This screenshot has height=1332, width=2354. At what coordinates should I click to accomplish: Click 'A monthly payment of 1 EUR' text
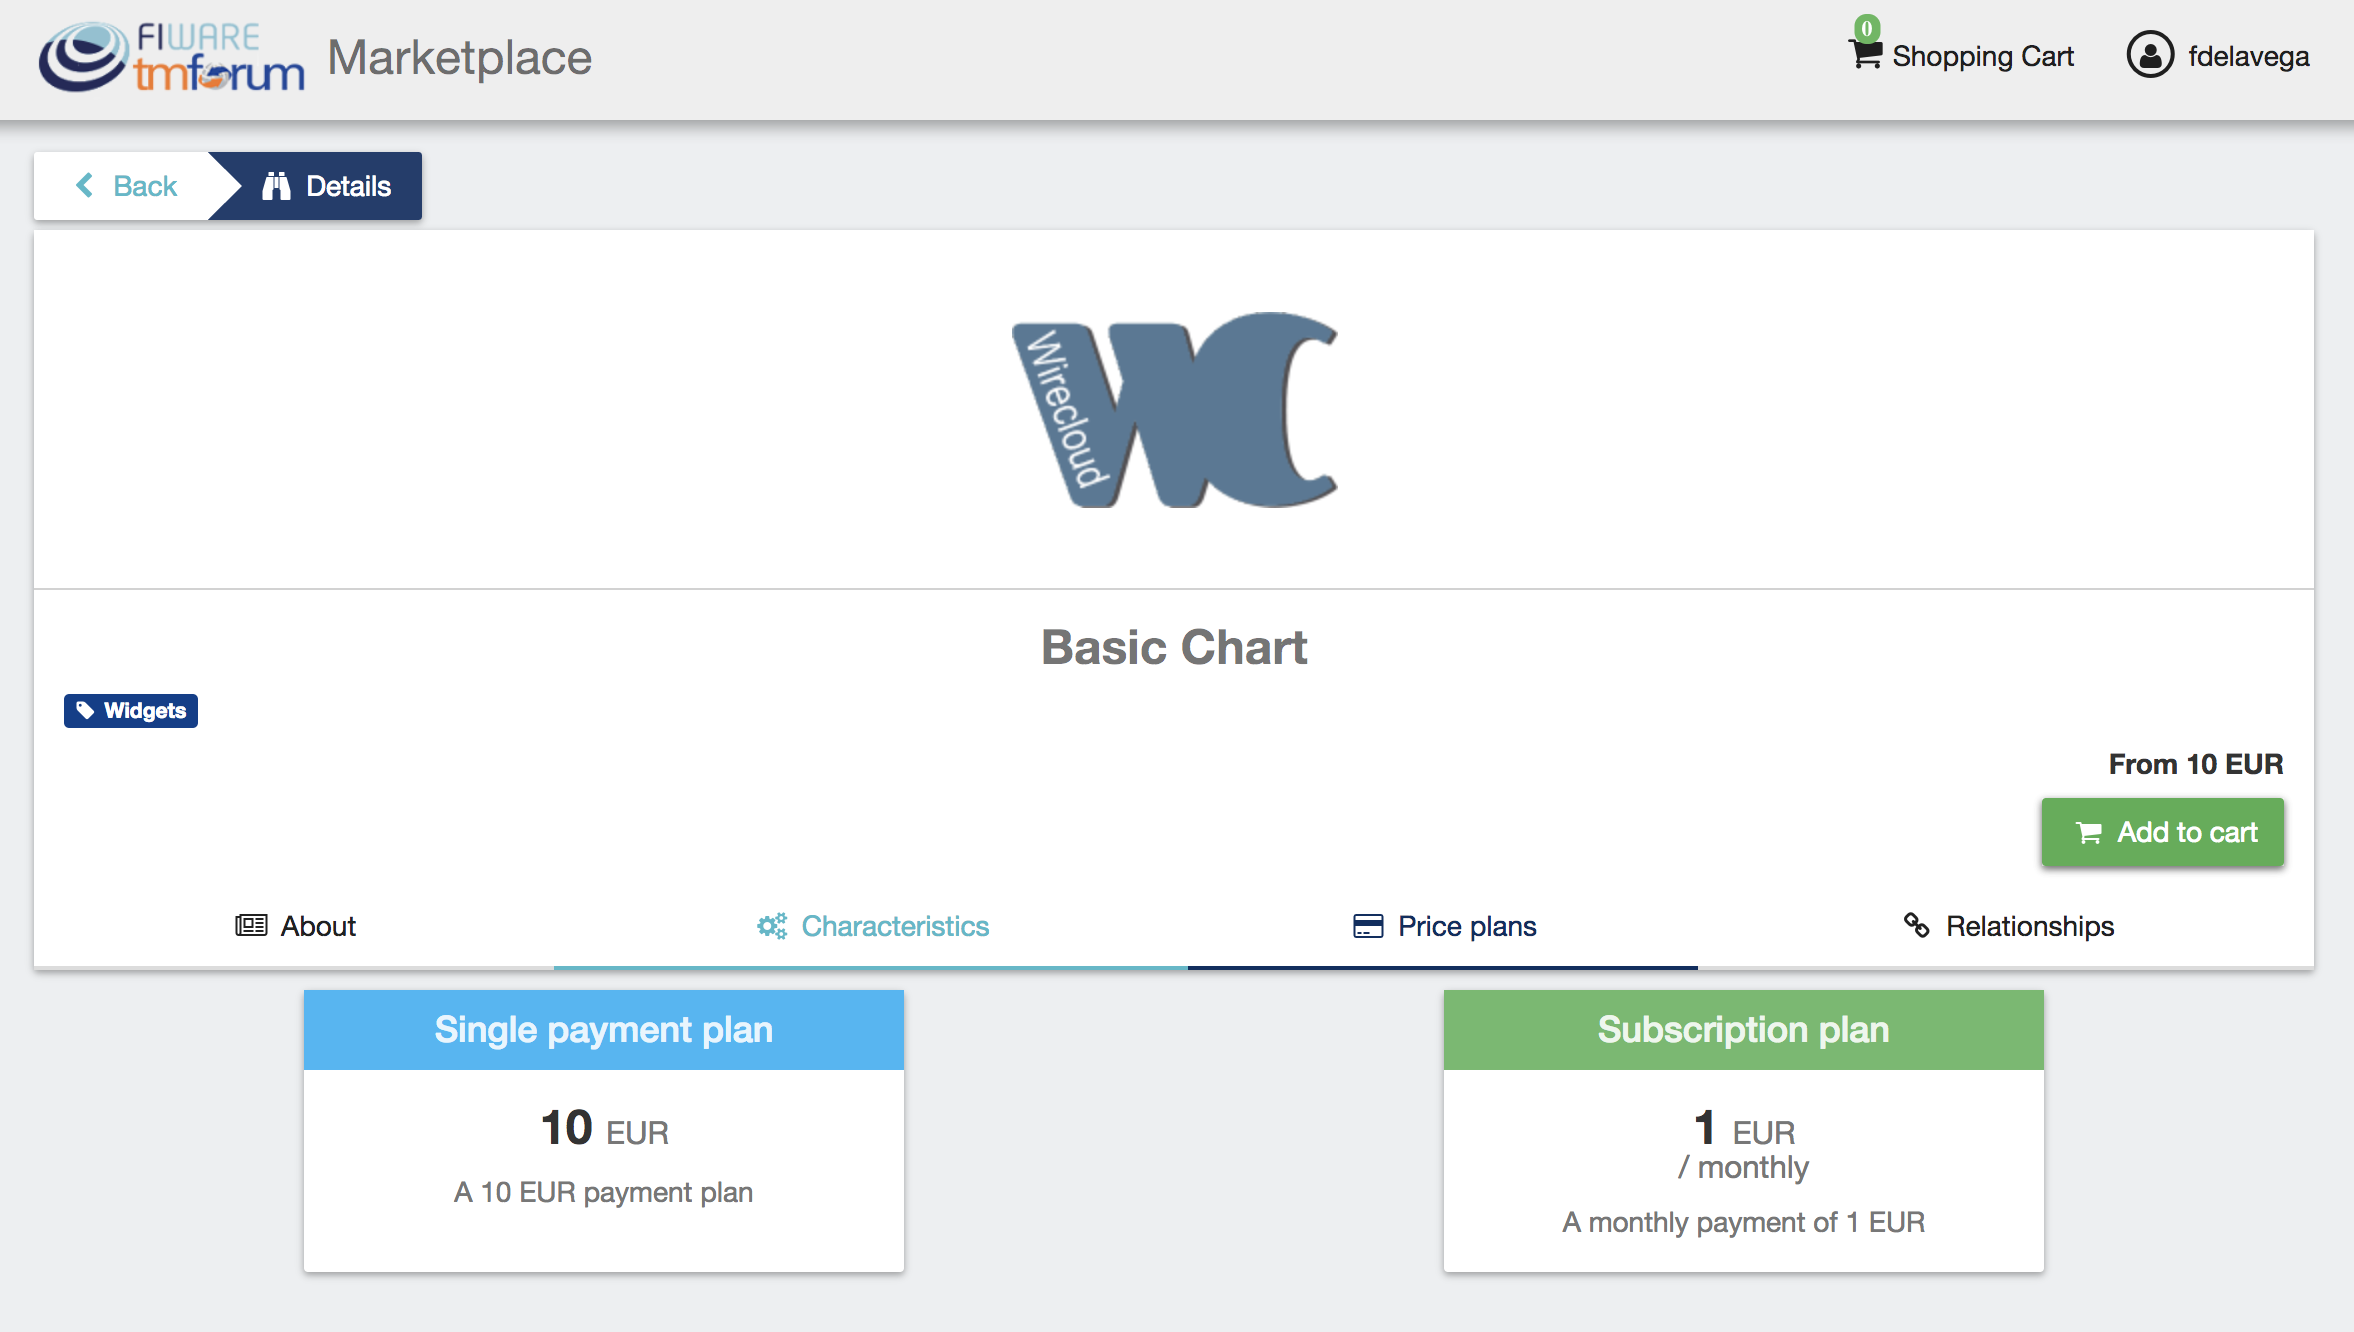pos(1744,1222)
